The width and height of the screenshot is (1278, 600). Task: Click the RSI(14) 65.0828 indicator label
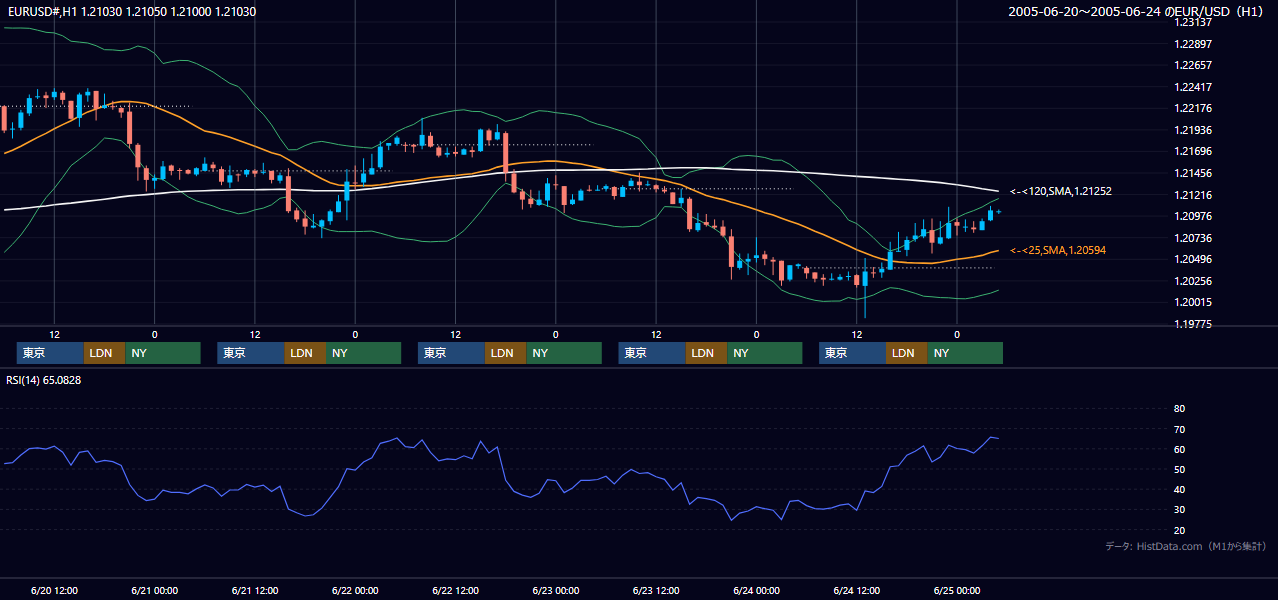coord(45,380)
